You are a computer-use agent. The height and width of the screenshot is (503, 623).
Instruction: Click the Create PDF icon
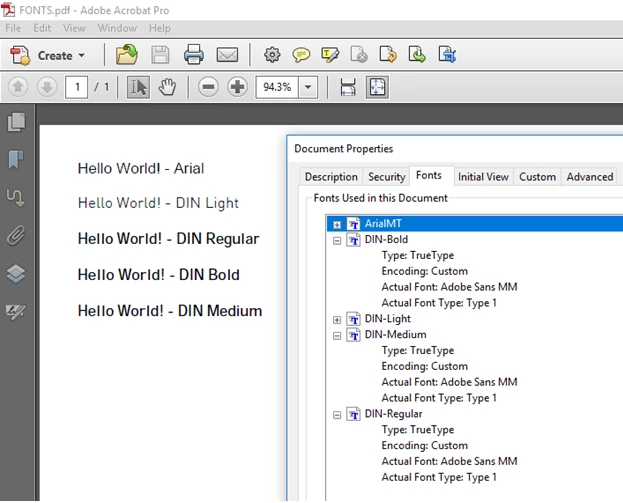pos(20,55)
